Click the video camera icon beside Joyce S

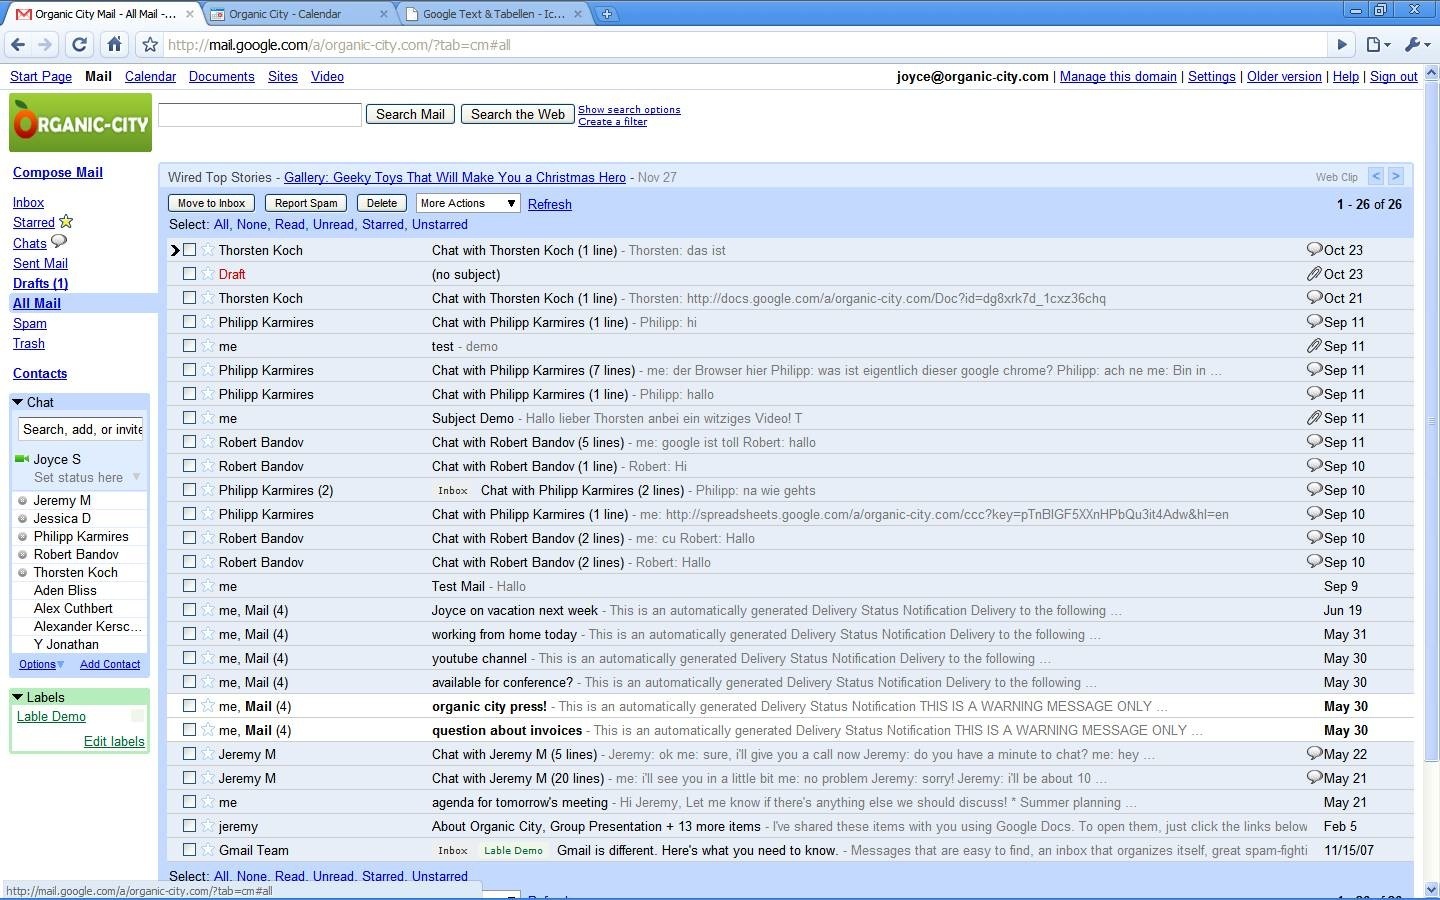(x=21, y=459)
